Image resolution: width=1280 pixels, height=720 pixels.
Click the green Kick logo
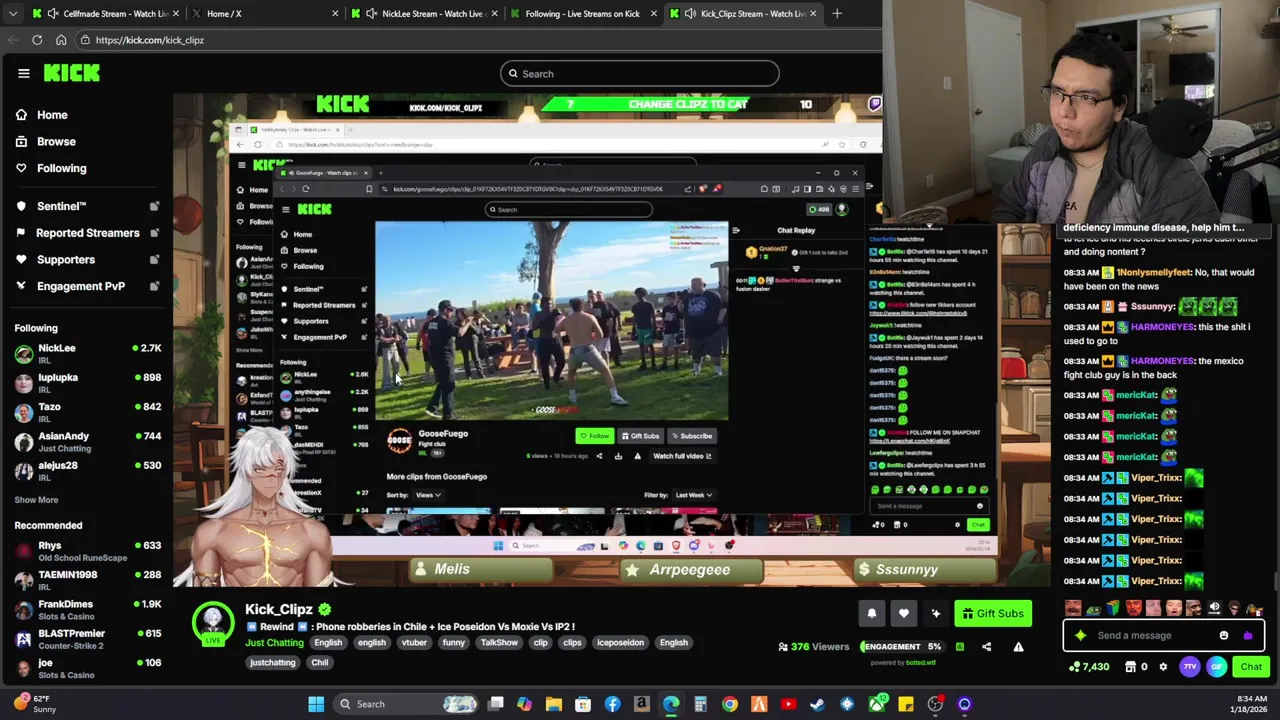click(72, 73)
